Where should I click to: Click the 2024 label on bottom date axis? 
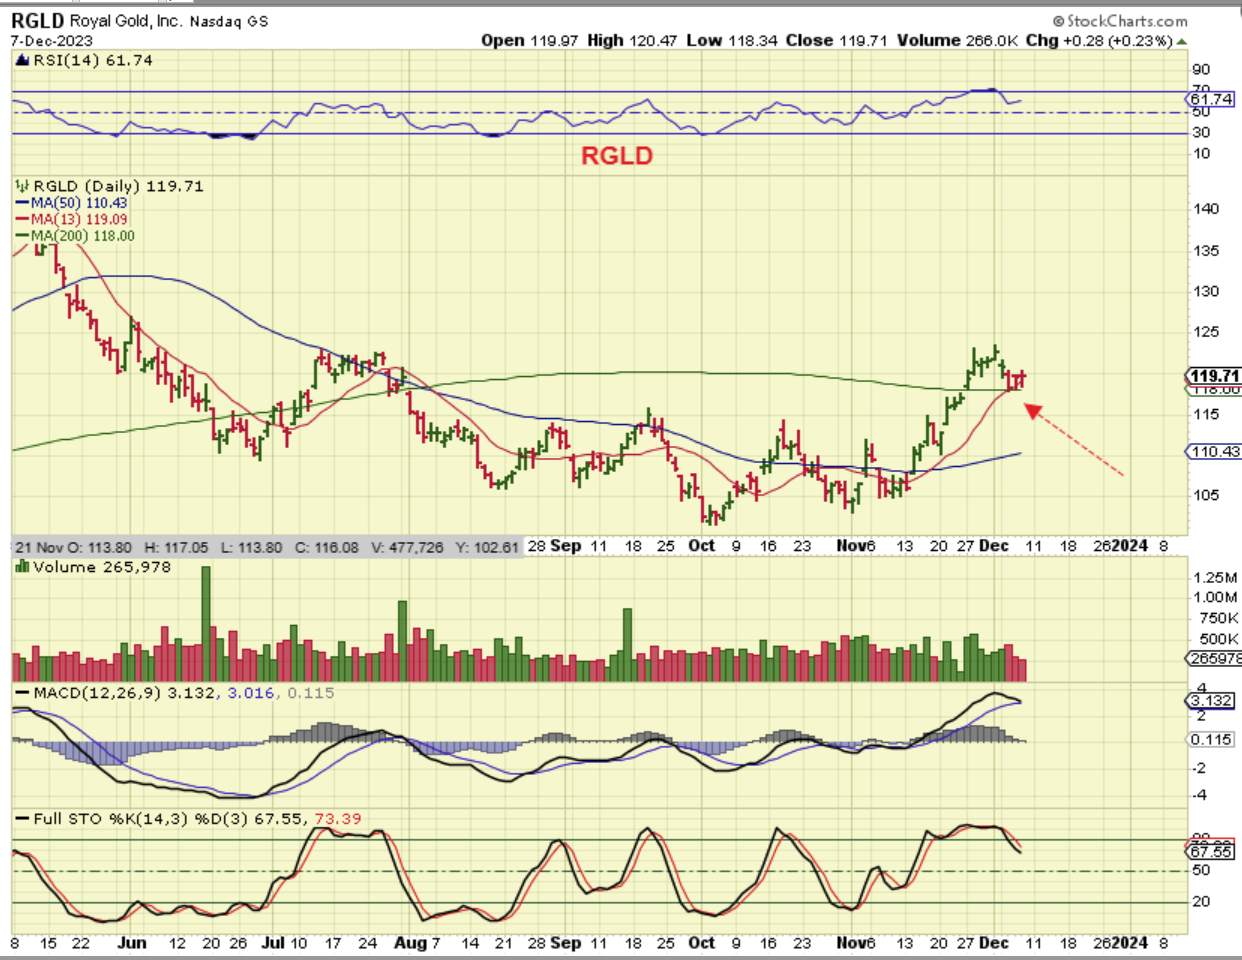coord(1130,943)
